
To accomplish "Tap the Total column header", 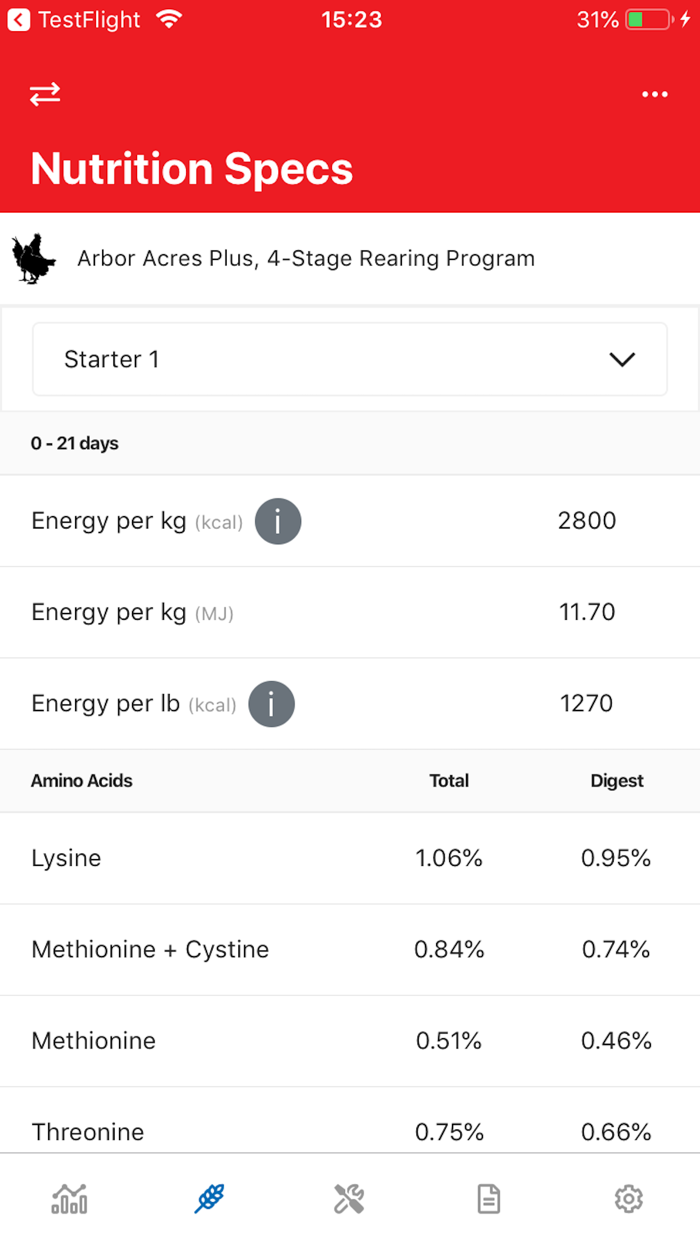I will pyautogui.click(x=449, y=781).
